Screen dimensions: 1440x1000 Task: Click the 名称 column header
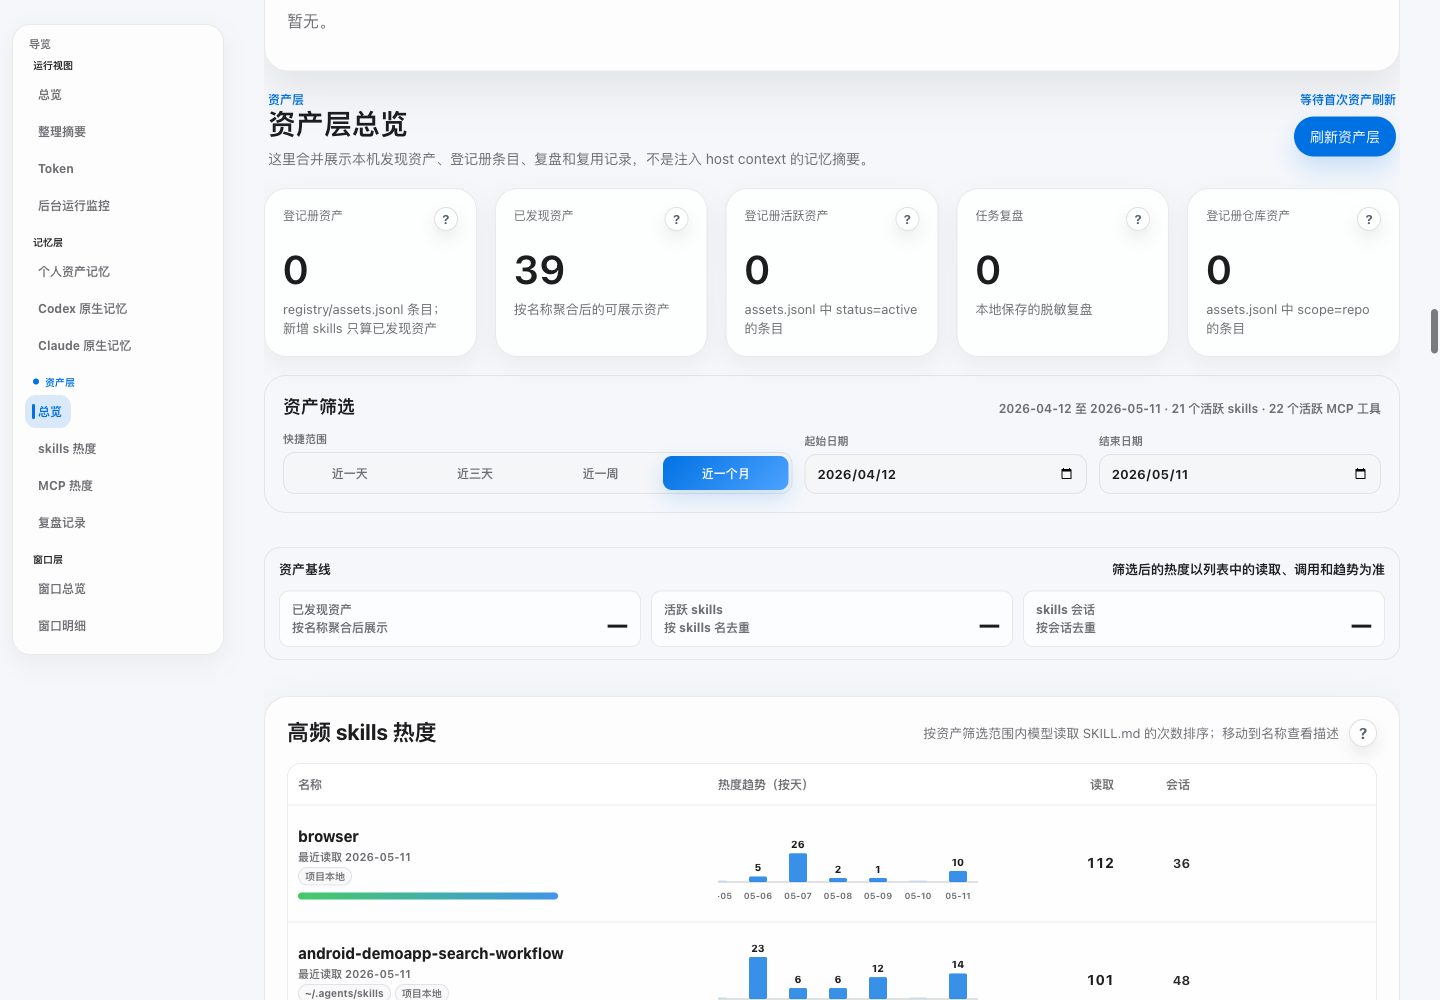(x=310, y=785)
